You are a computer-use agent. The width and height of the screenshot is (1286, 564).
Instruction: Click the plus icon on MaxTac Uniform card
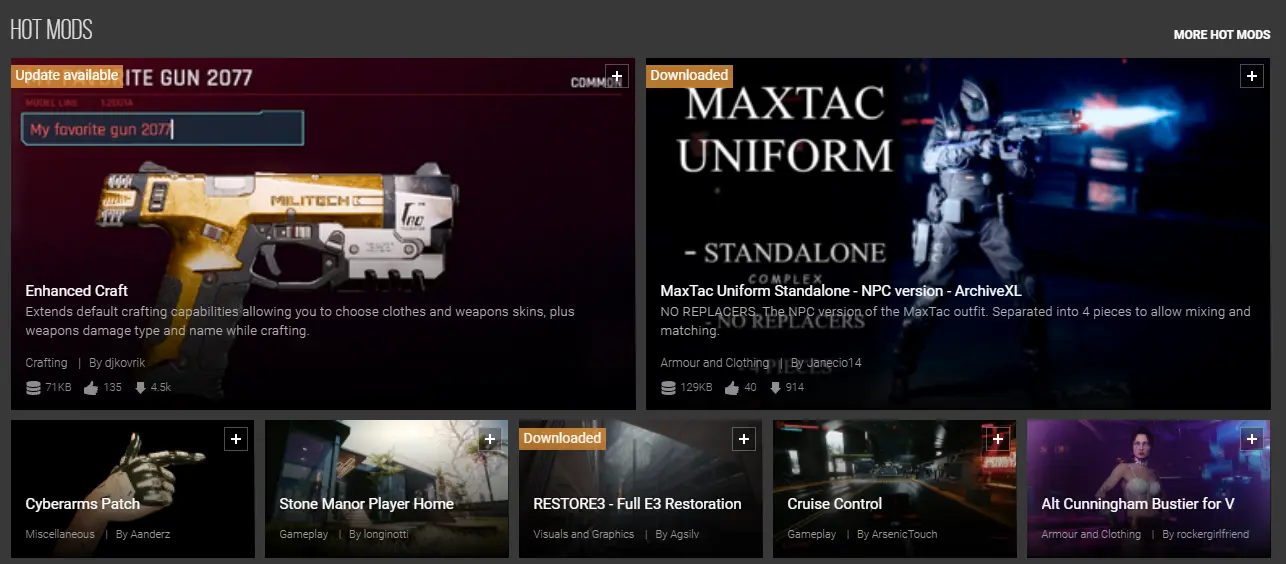click(x=1251, y=76)
